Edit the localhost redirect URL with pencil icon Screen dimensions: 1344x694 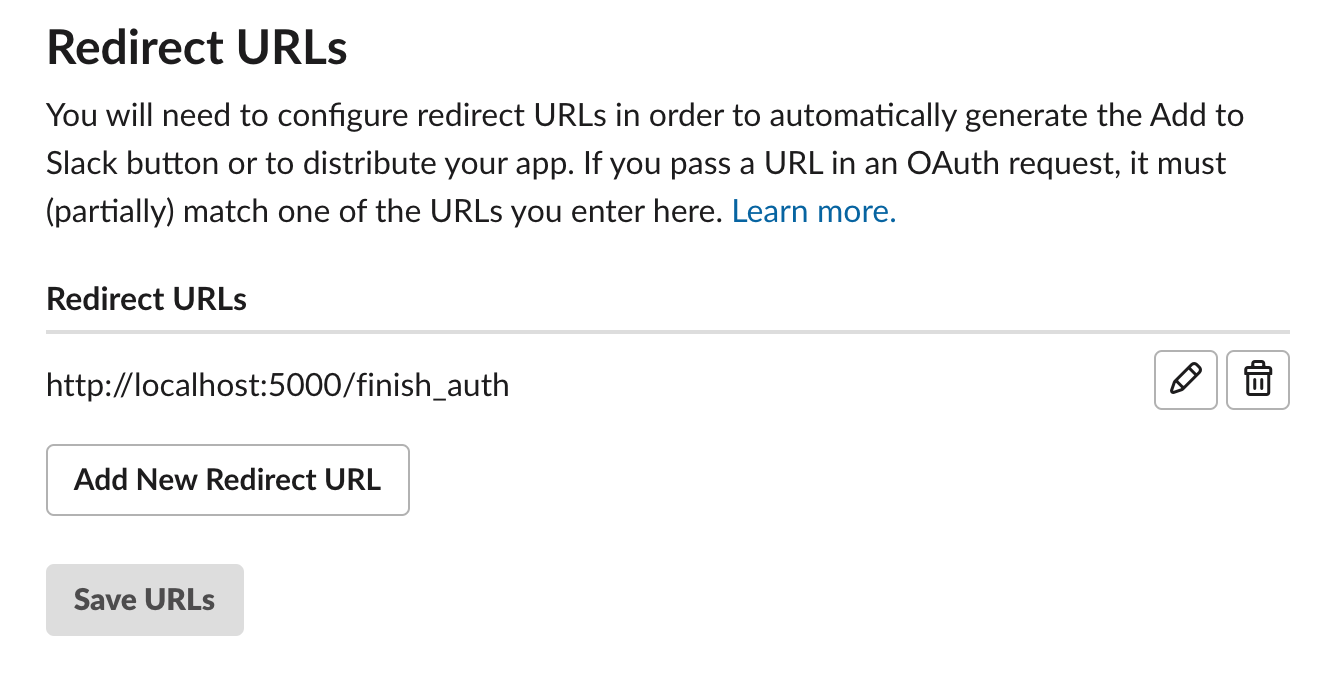point(1185,380)
